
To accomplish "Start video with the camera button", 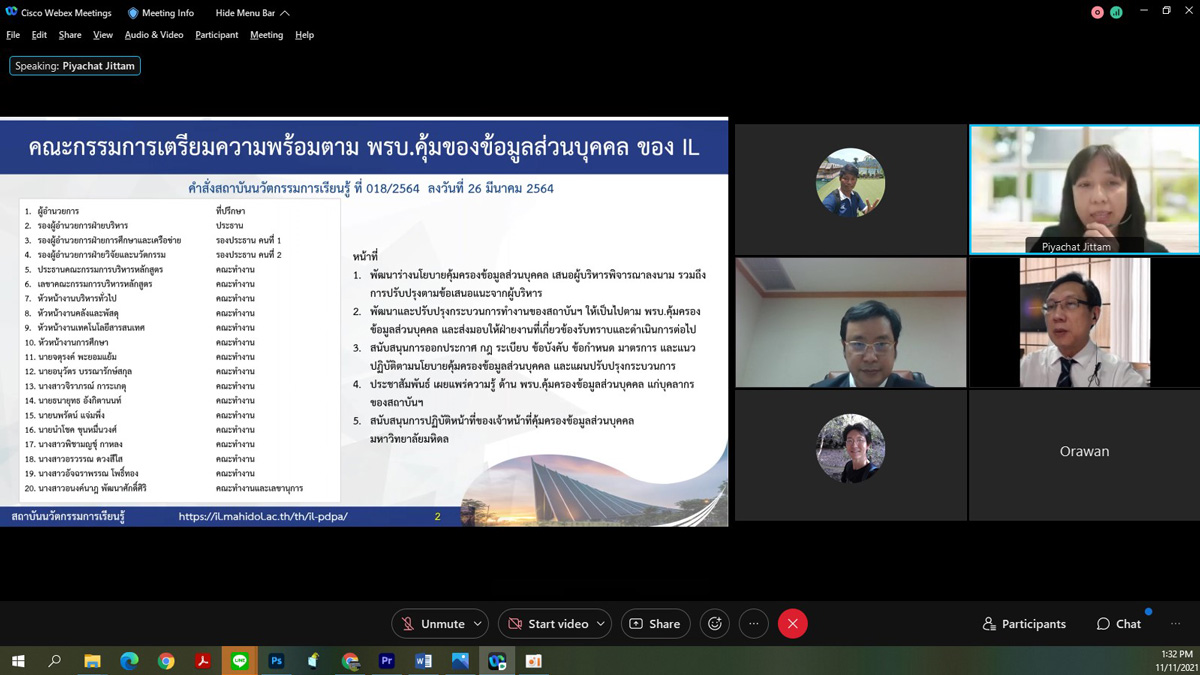I will pos(547,624).
